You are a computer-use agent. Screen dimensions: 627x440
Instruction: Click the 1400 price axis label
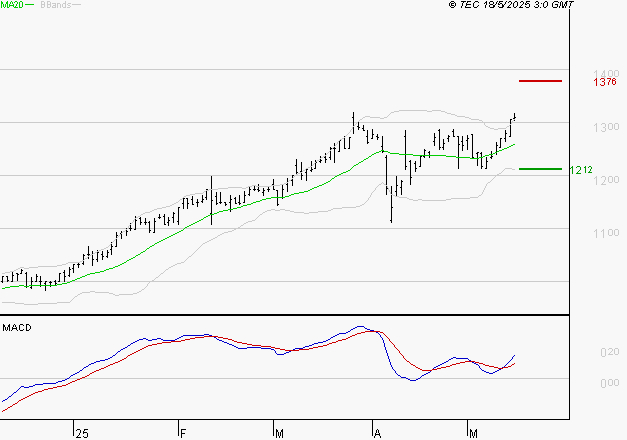(x=606, y=74)
